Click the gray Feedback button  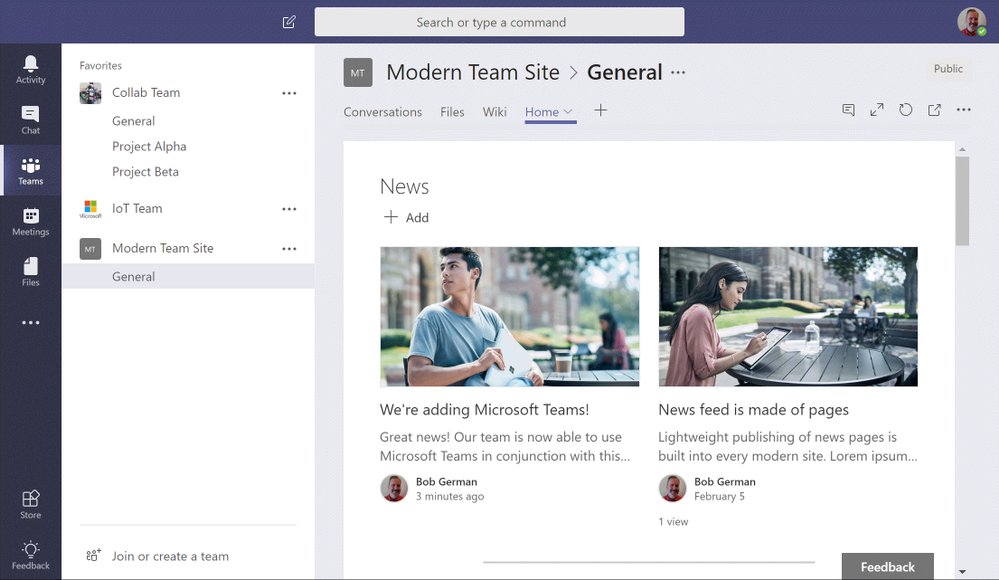(x=888, y=566)
